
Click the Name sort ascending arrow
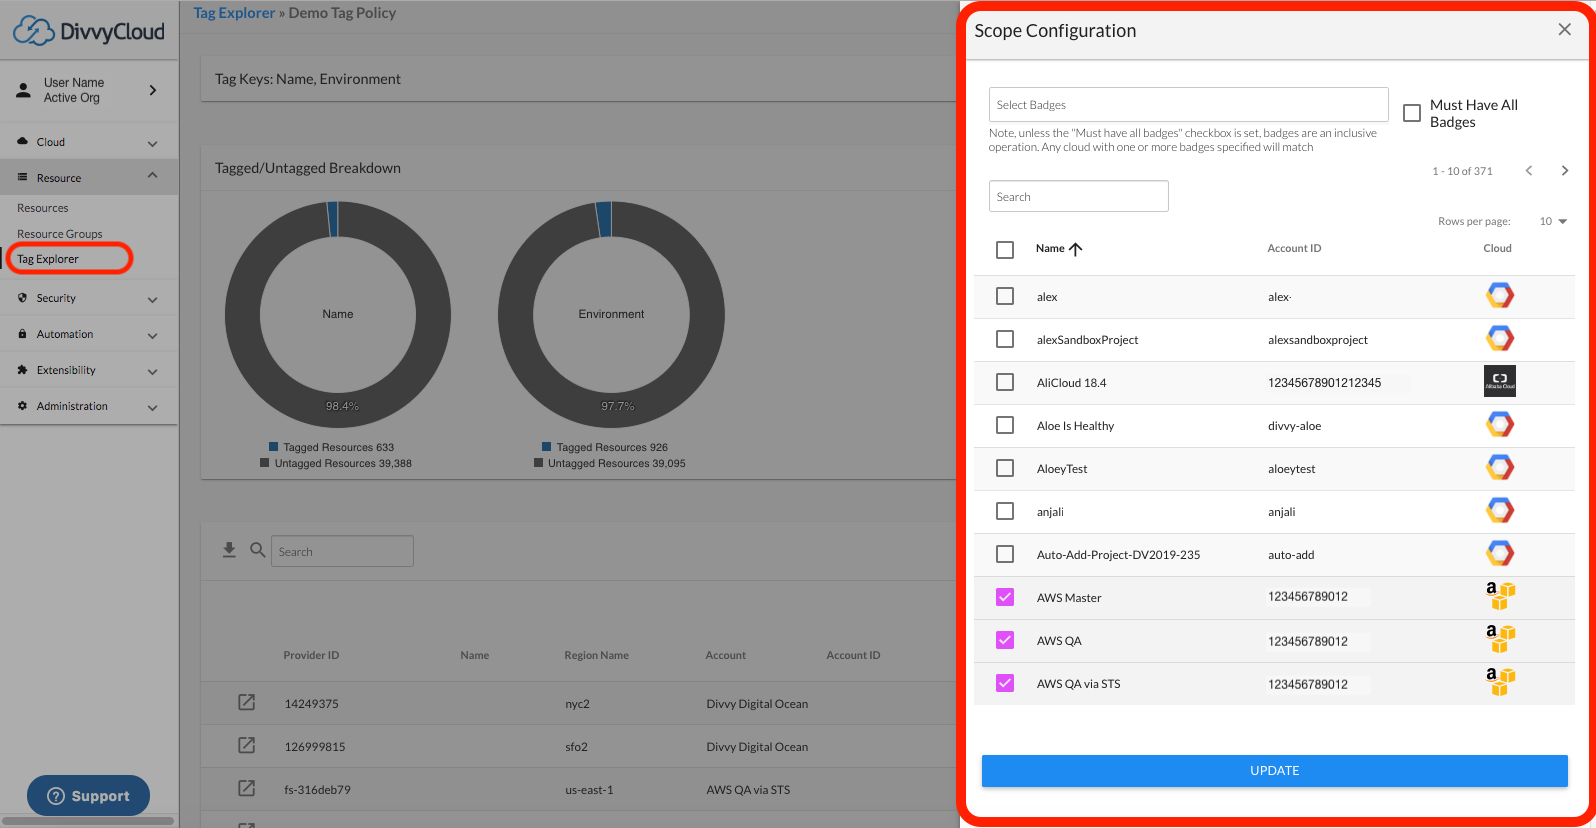1076,249
